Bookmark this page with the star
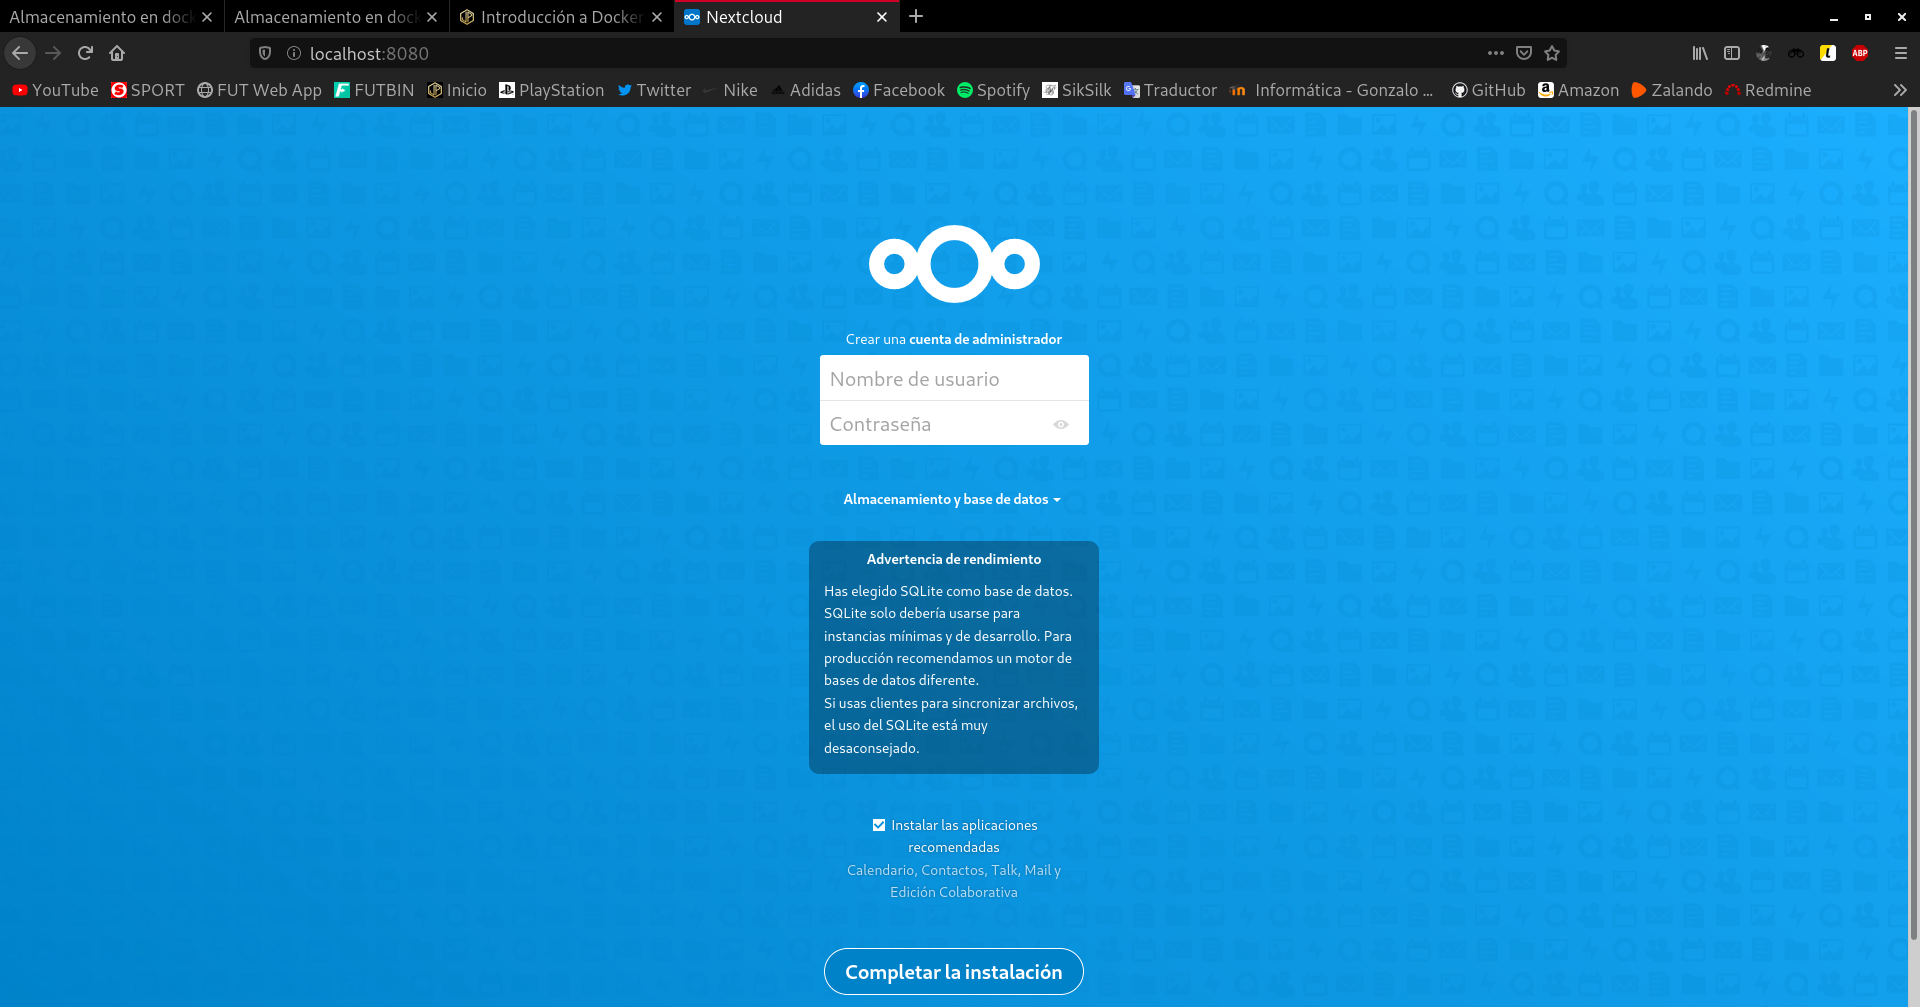Image resolution: width=1920 pixels, height=1007 pixels. [x=1552, y=53]
